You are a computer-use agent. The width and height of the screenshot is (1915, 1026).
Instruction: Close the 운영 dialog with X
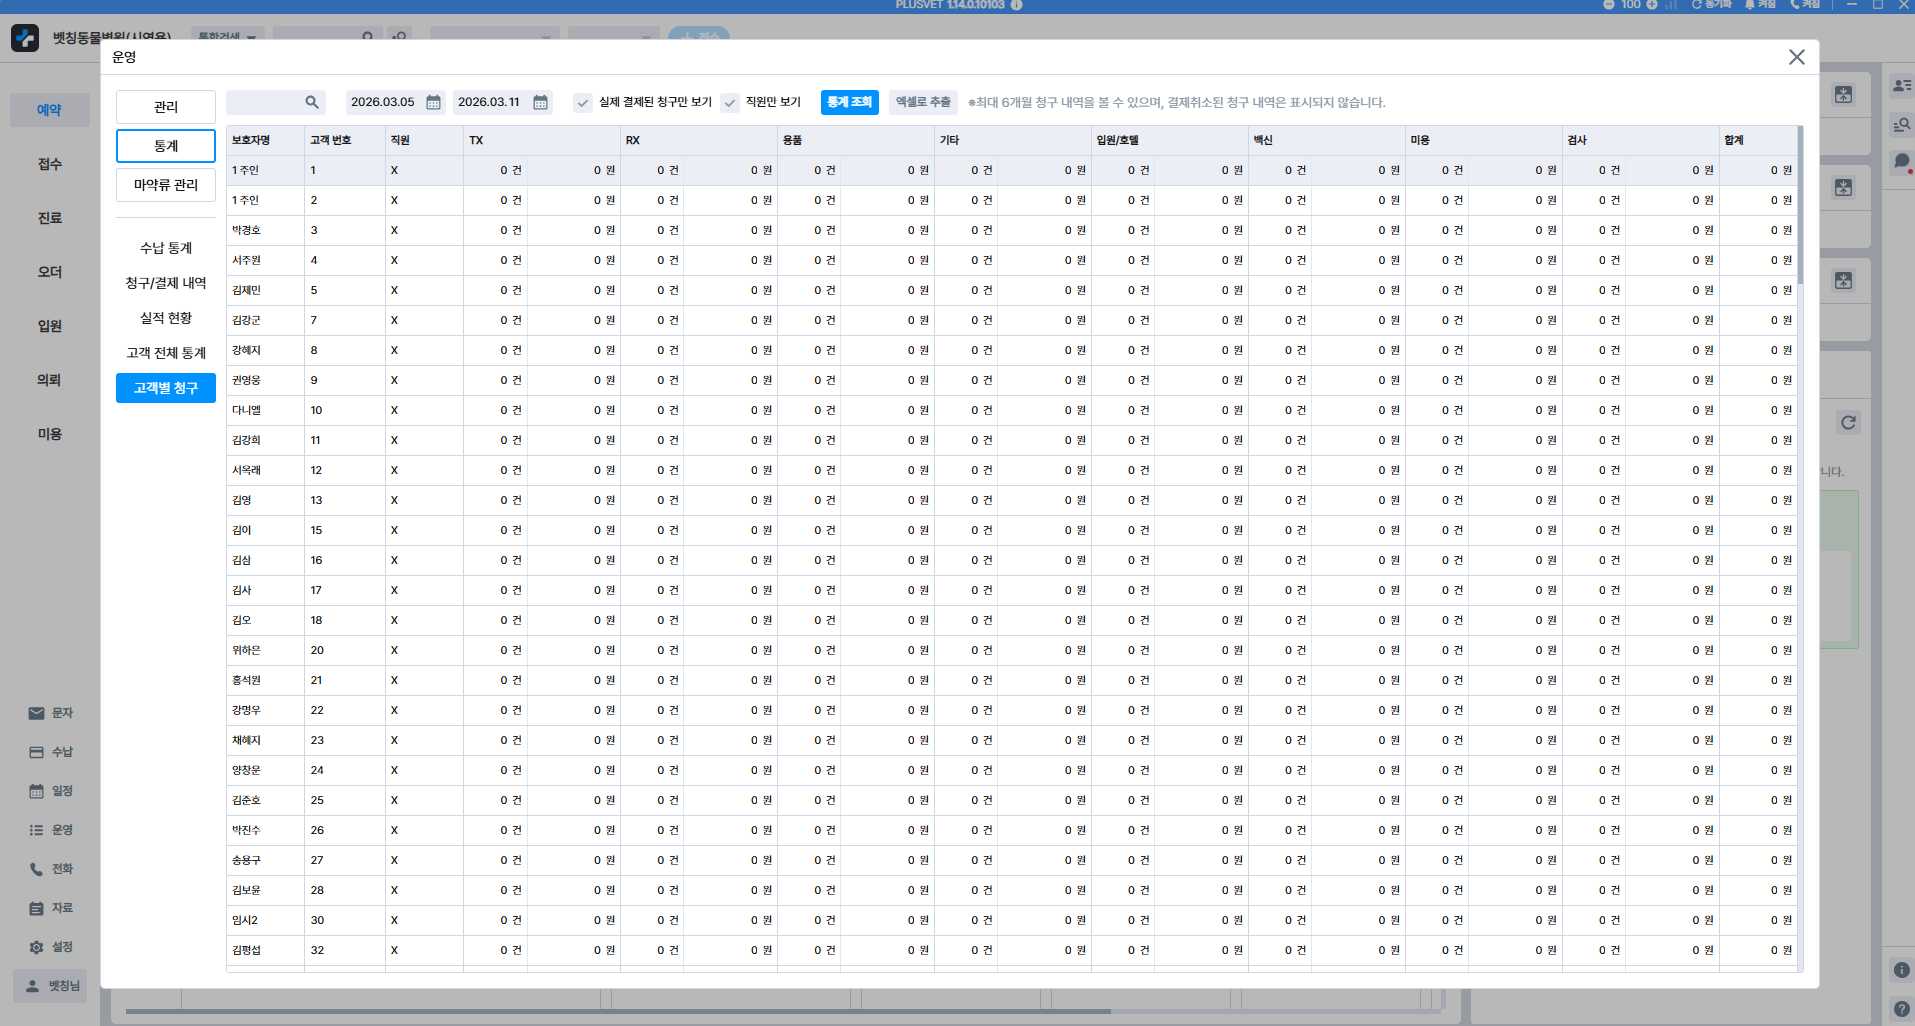1796,57
